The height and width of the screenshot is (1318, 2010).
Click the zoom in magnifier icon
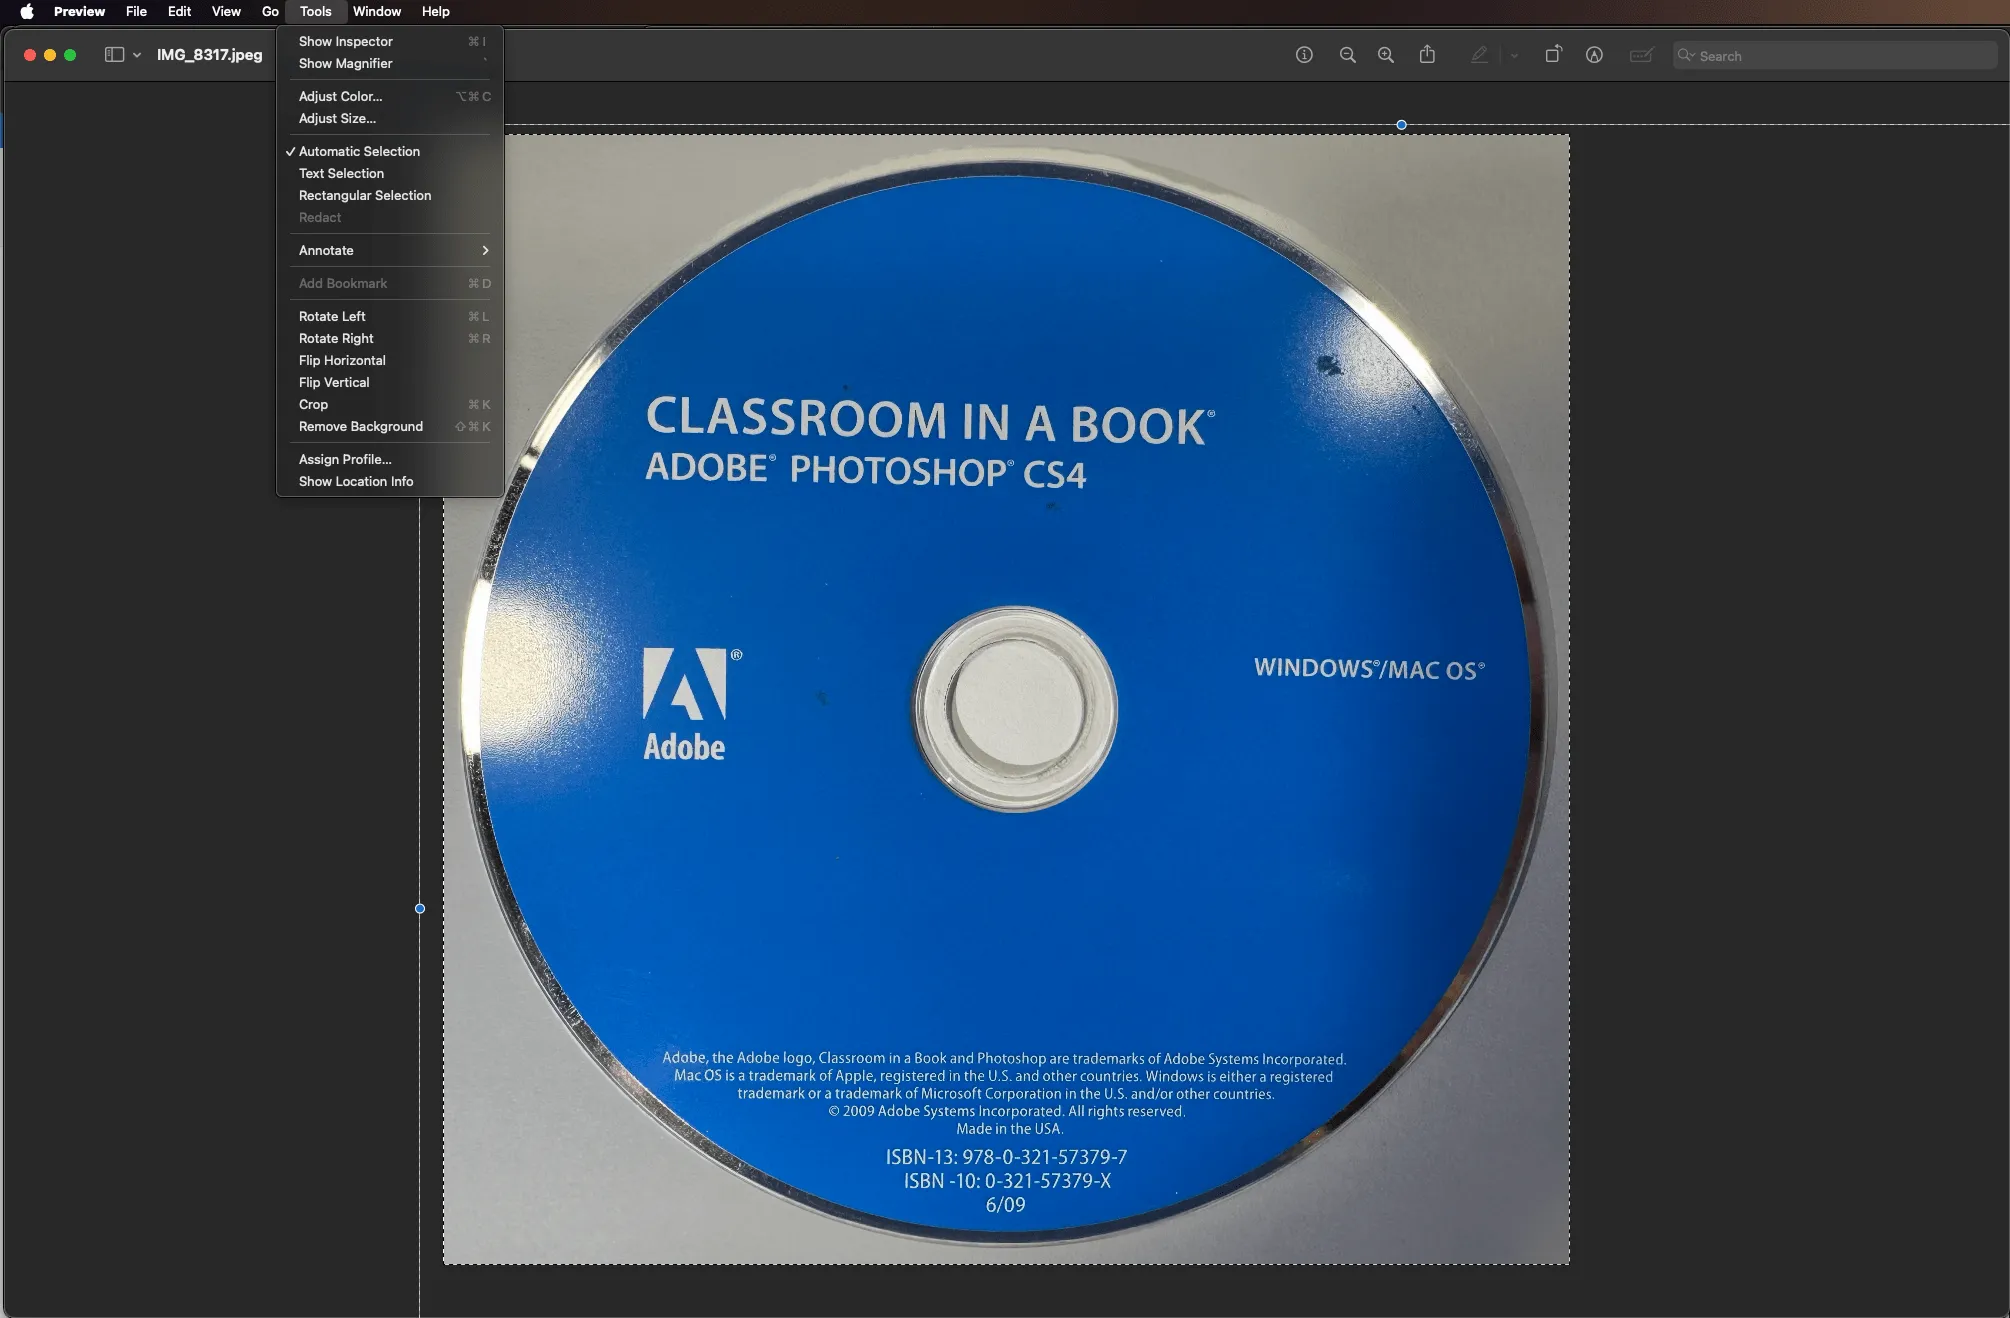[x=1386, y=55]
